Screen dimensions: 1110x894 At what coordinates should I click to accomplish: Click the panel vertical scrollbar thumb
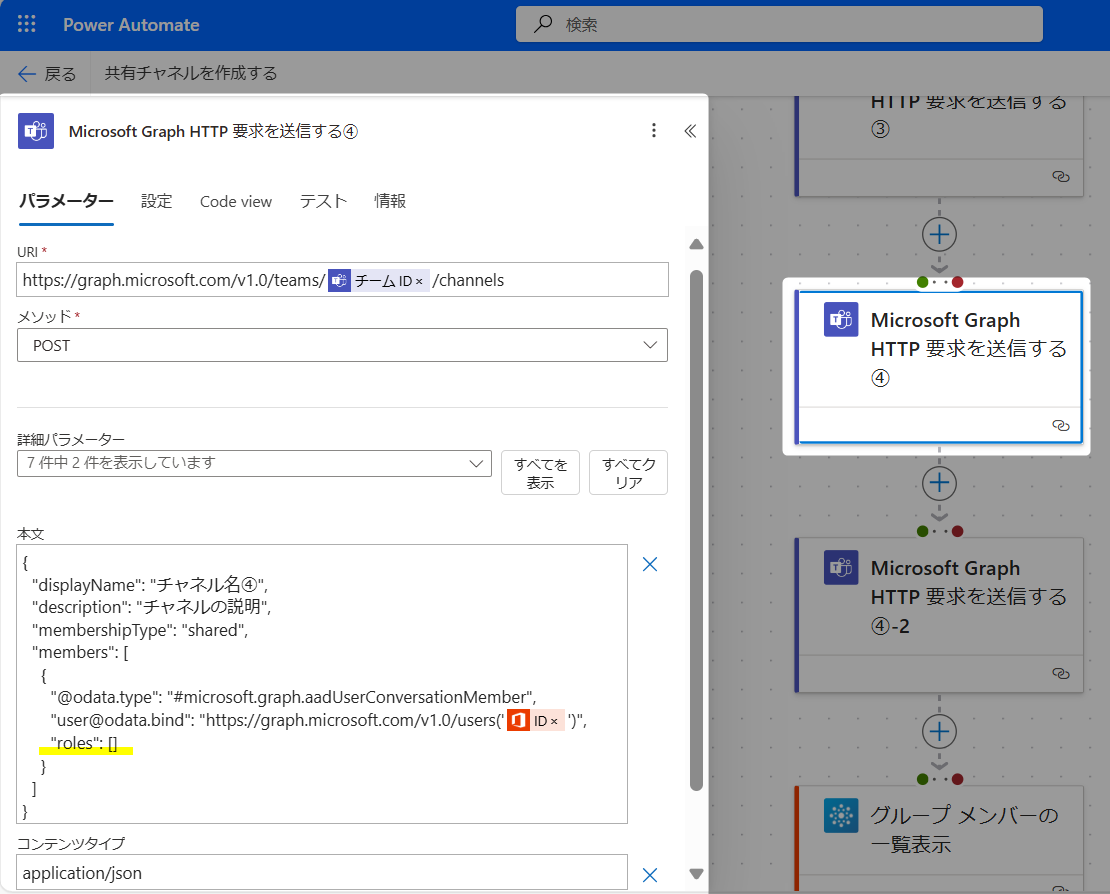coord(697,529)
